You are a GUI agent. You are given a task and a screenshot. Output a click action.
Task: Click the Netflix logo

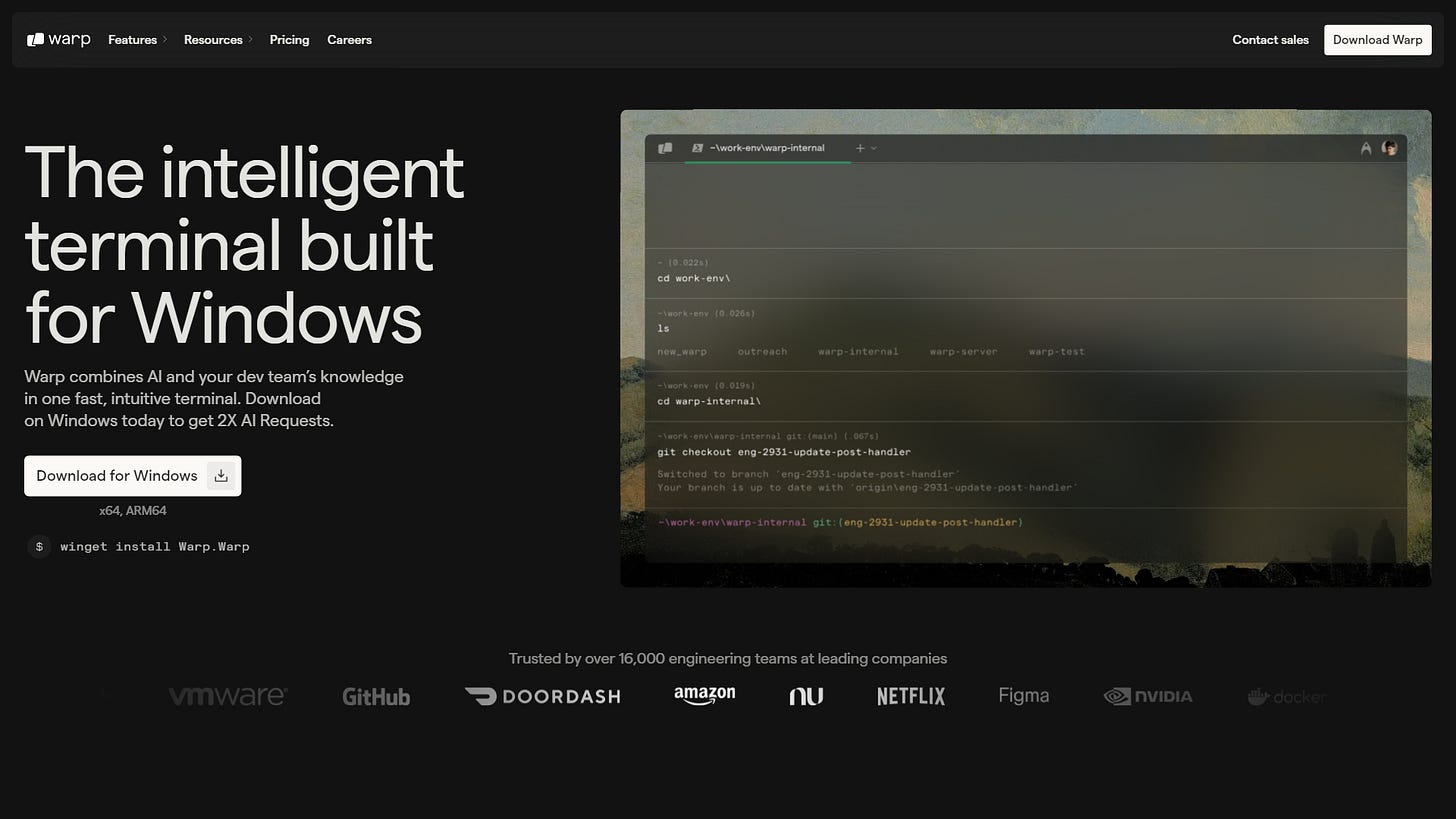(911, 696)
